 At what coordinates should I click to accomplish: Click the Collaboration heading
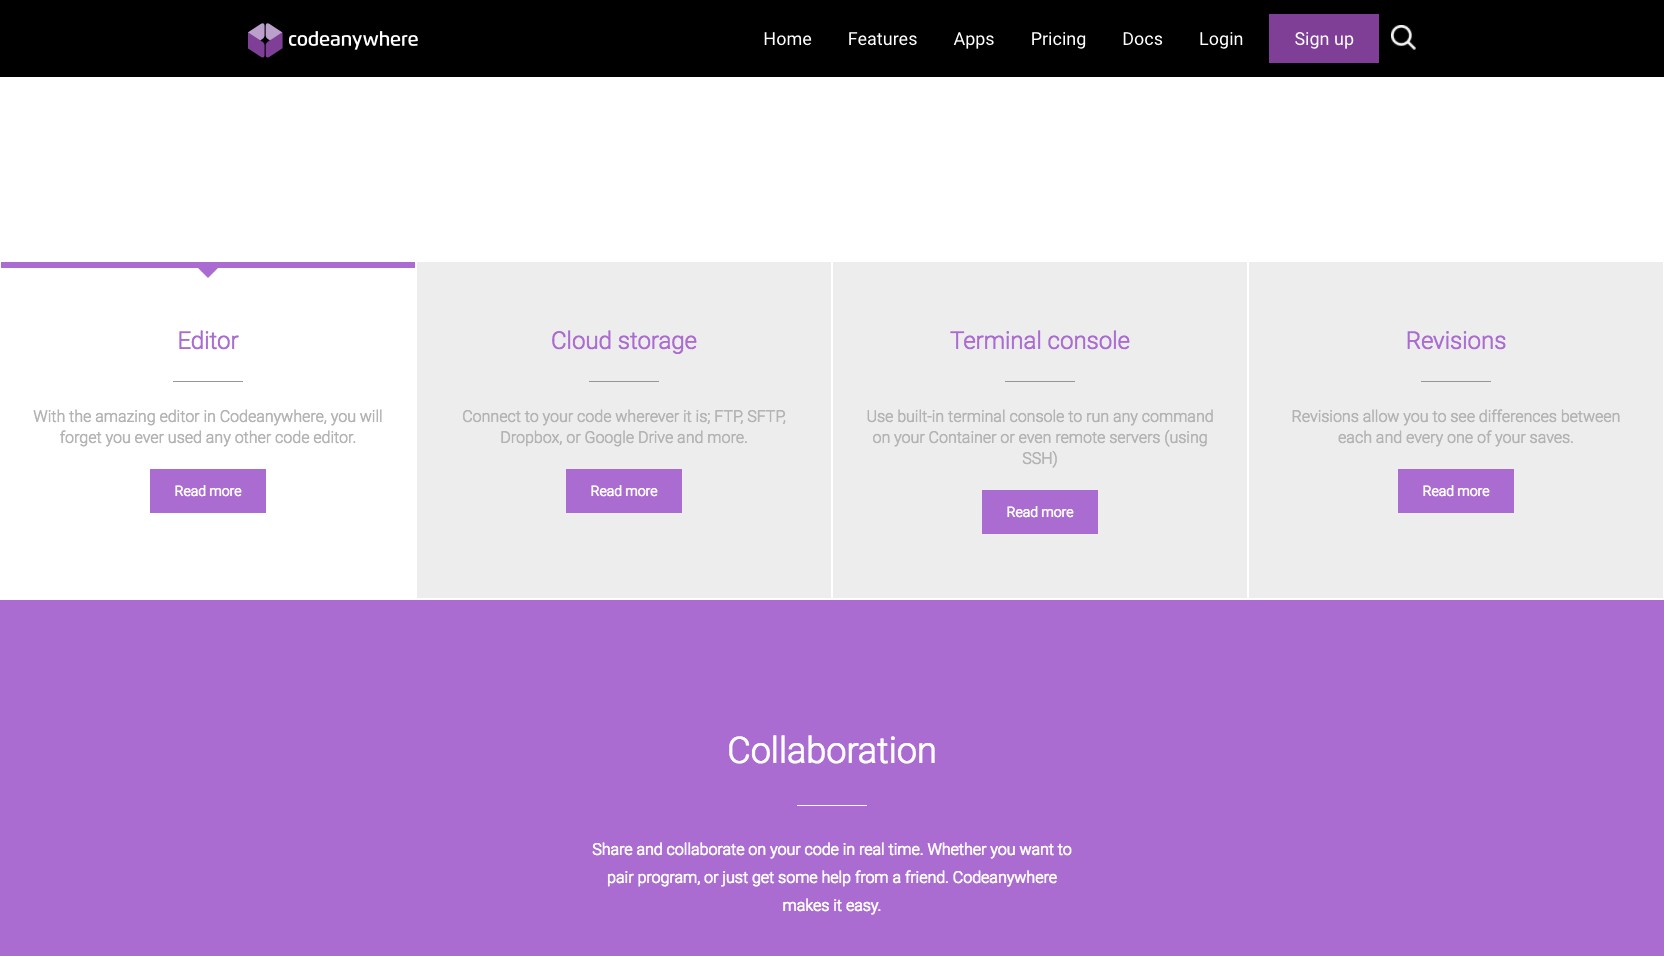click(x=832, y=751)
